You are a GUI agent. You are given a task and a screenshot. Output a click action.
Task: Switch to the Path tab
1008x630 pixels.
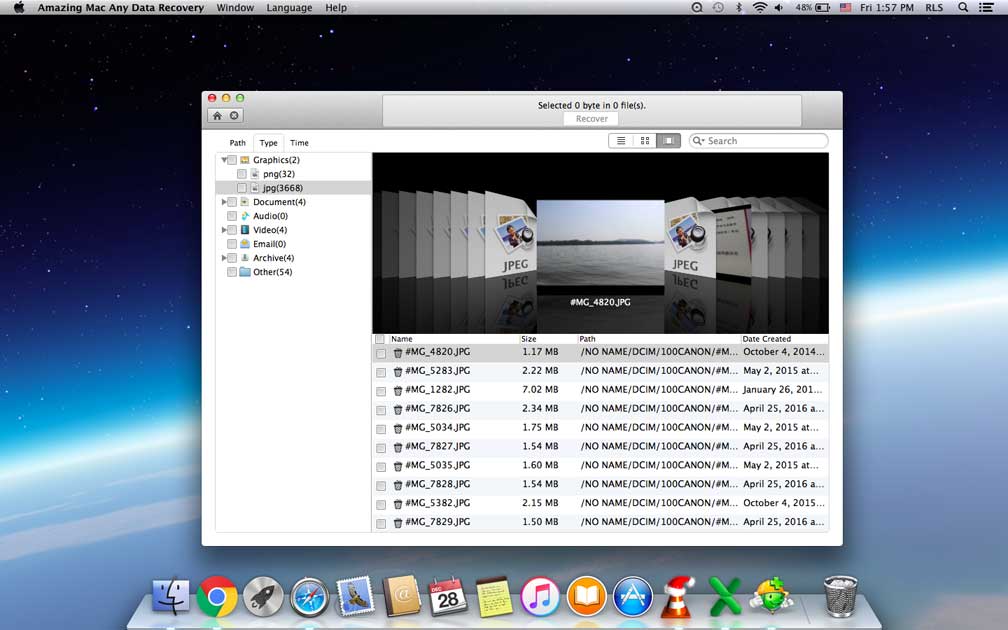click(237, 143)
